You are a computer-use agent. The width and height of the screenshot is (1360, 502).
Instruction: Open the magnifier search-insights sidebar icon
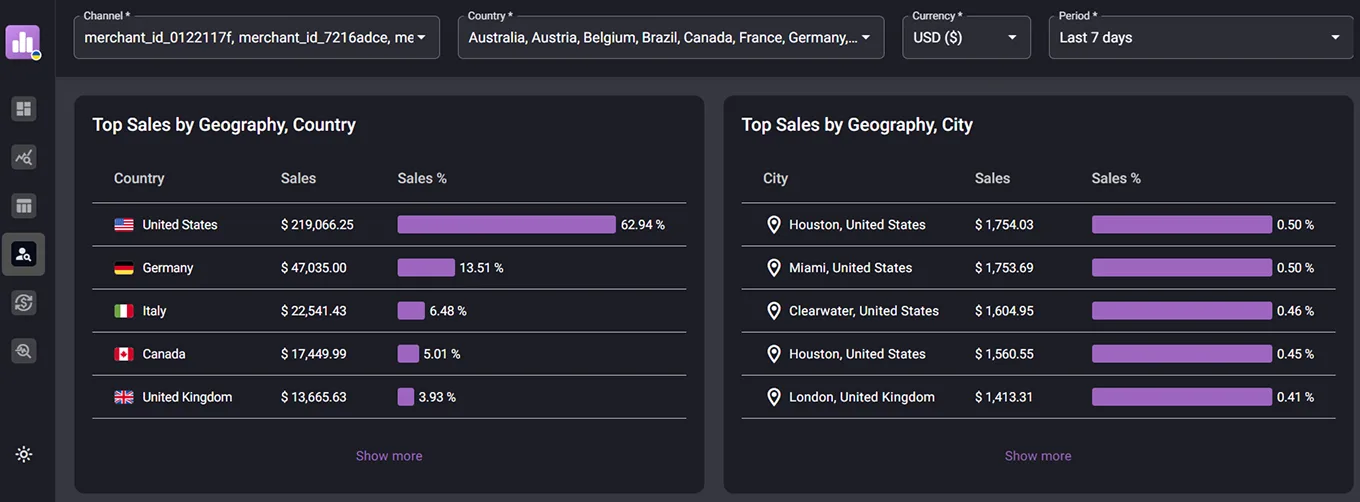click(x=24, y=350)
